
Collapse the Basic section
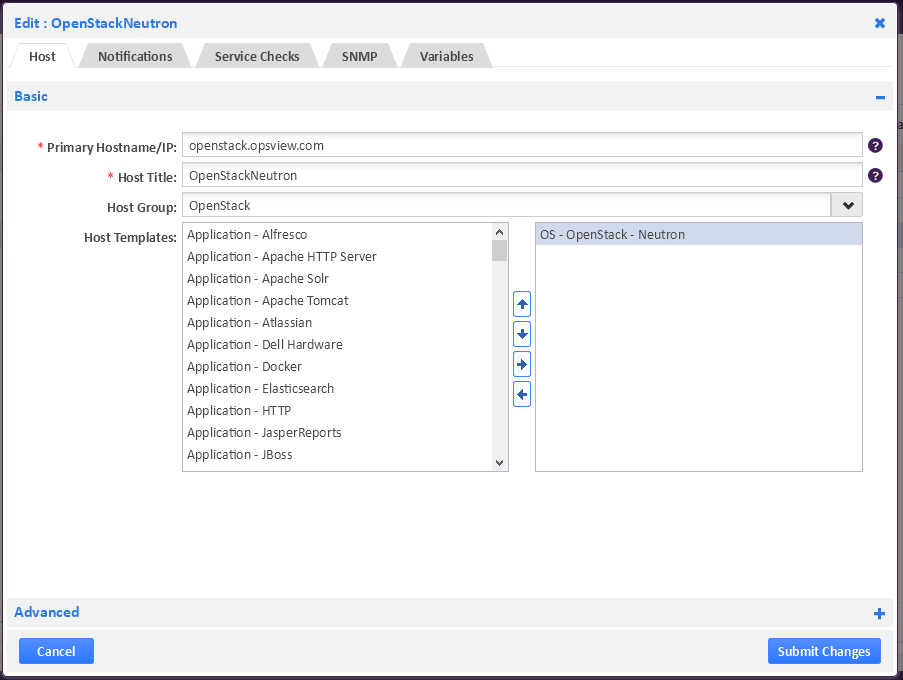pyautogui.click(x=880, y=97)
